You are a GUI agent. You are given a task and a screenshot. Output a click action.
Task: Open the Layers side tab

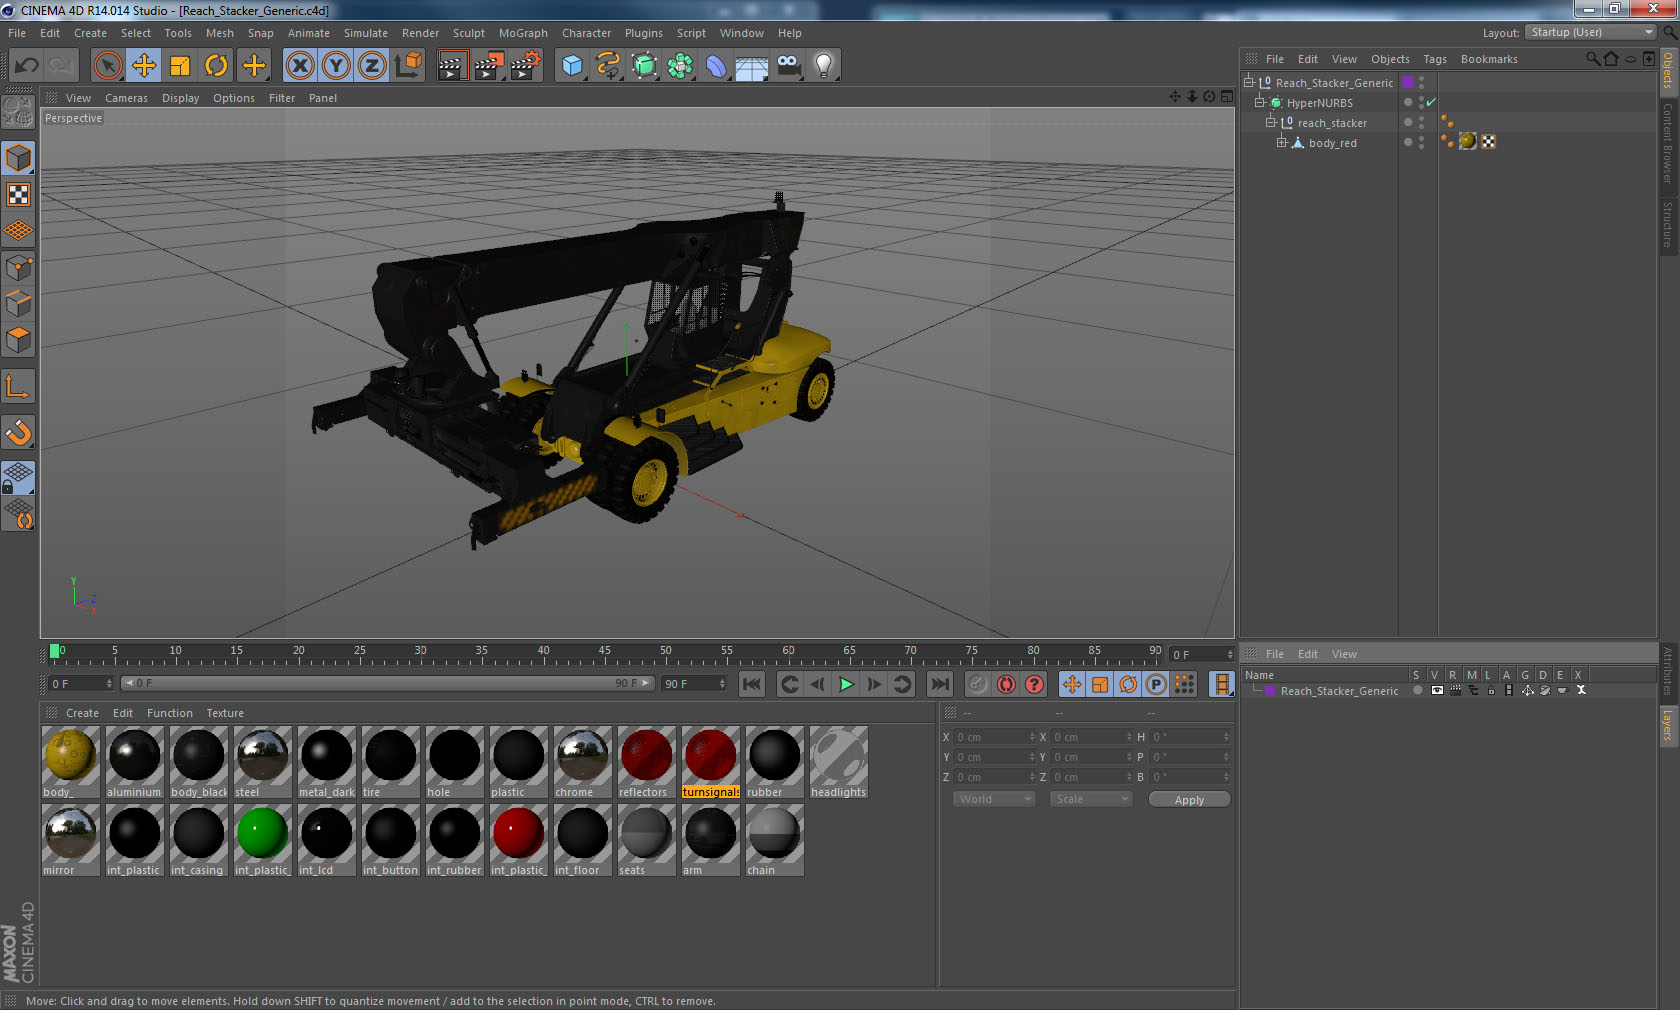click(x=1668, y=726)
